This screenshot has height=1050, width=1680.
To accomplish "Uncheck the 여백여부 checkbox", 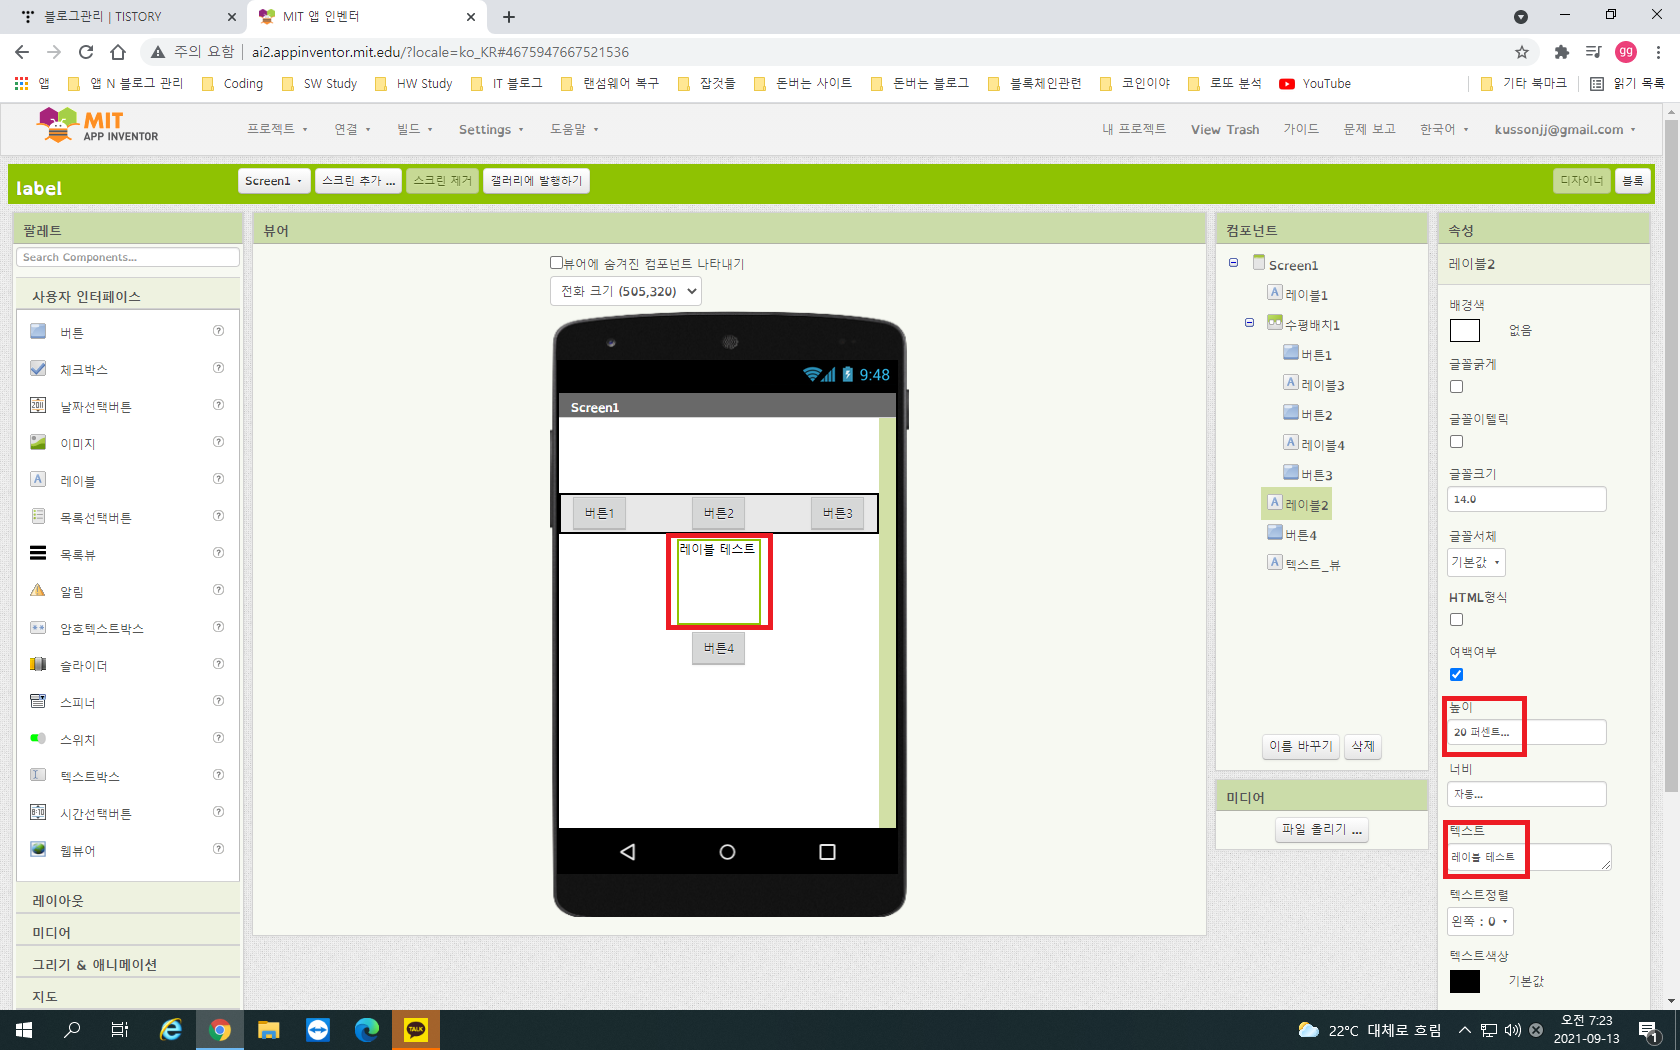I will 1456,675.
